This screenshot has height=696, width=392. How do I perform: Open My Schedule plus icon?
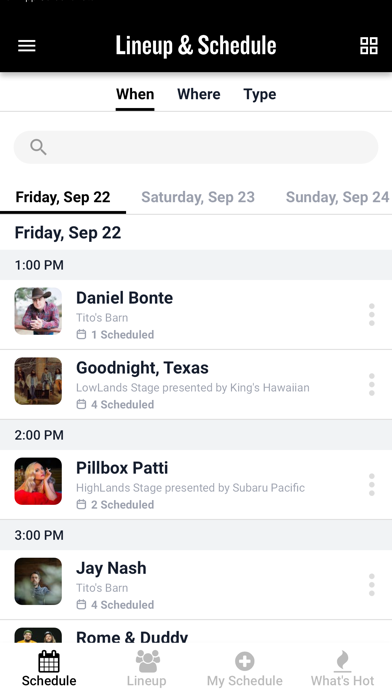point(245,661)
